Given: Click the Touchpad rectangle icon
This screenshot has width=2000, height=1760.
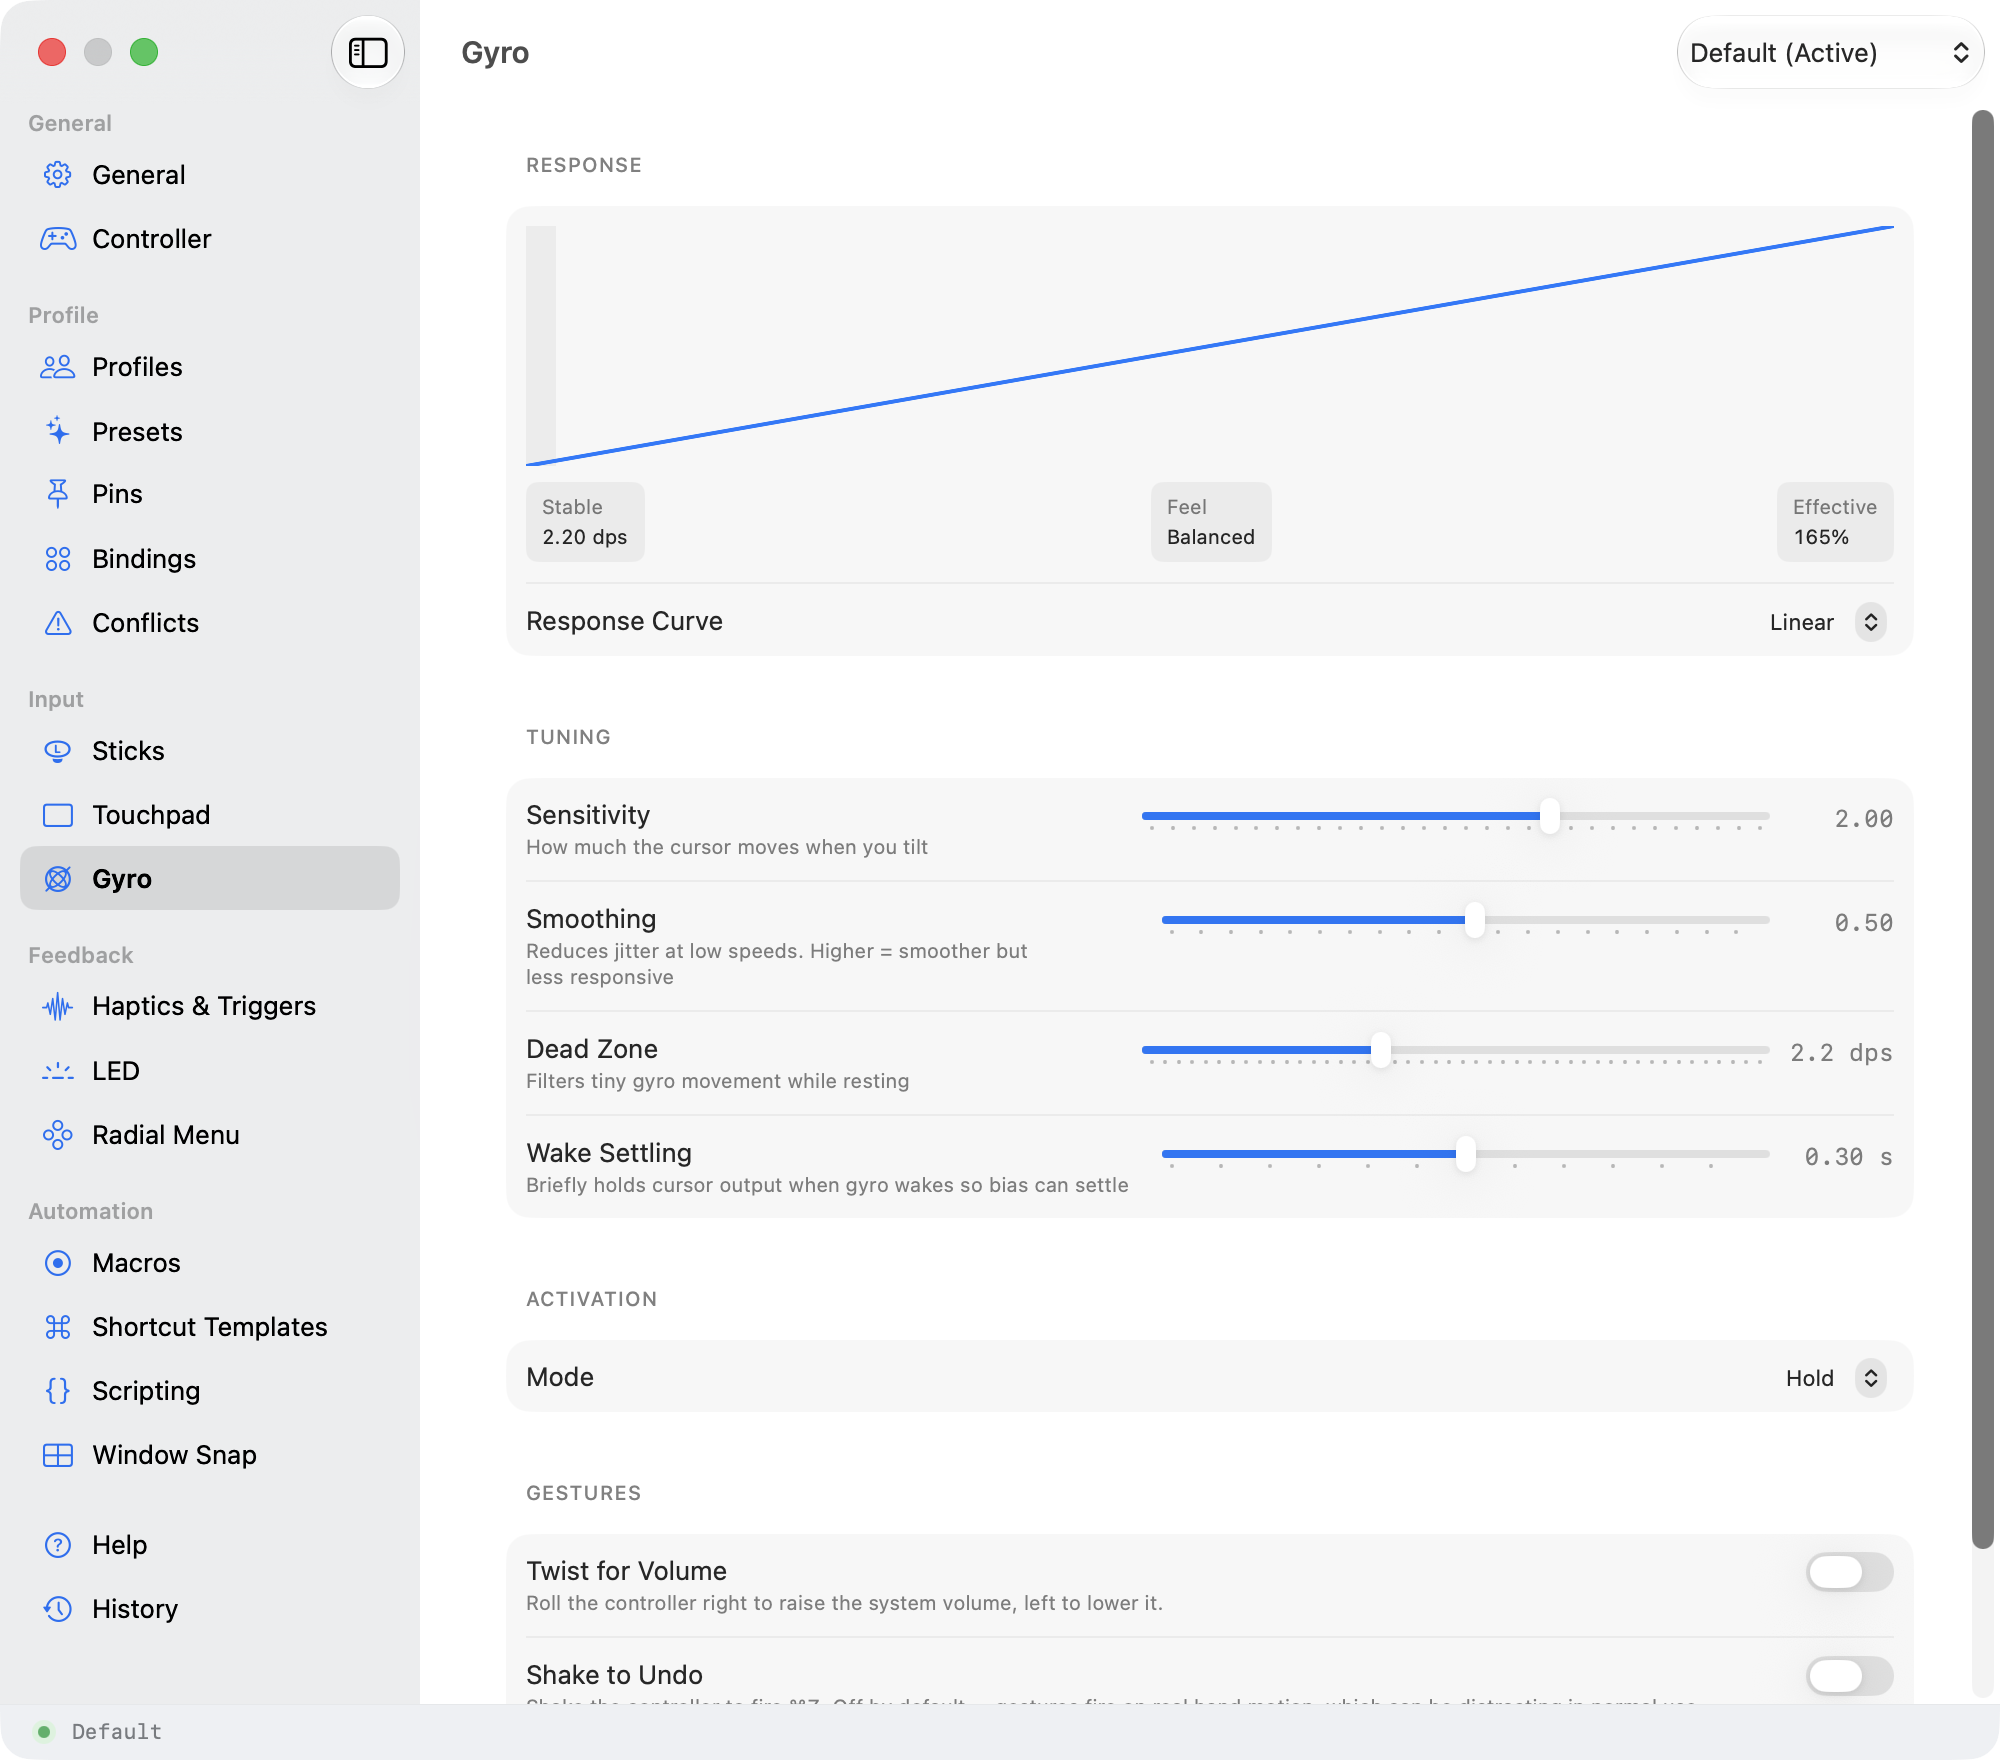Looking at the screenshot, I should click(58, 815).
